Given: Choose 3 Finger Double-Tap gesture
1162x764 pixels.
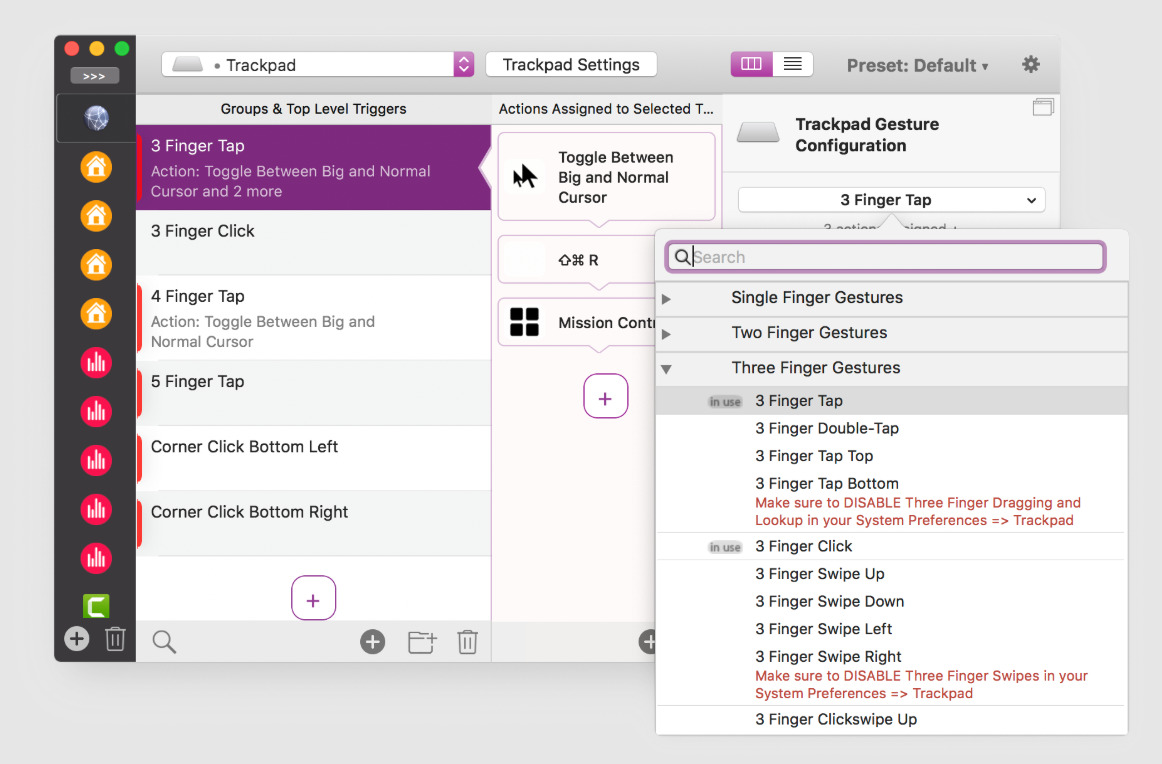Looking at the screenshot, I should point(826,428).
